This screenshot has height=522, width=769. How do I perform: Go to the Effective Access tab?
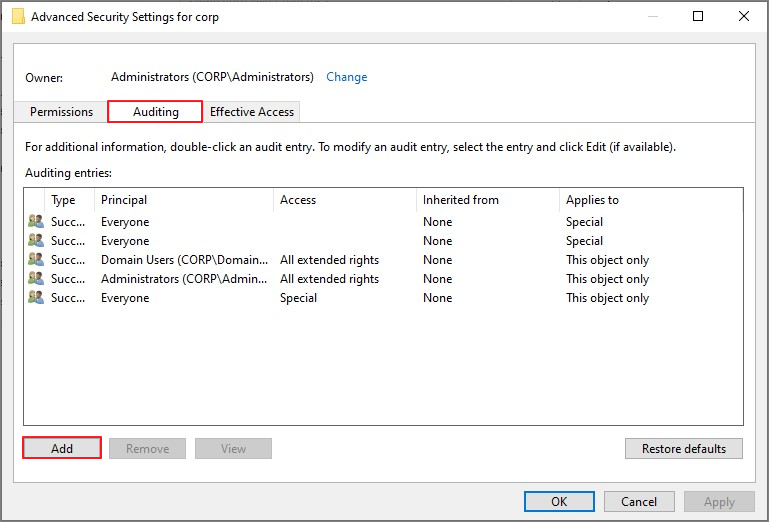(252, 112)
